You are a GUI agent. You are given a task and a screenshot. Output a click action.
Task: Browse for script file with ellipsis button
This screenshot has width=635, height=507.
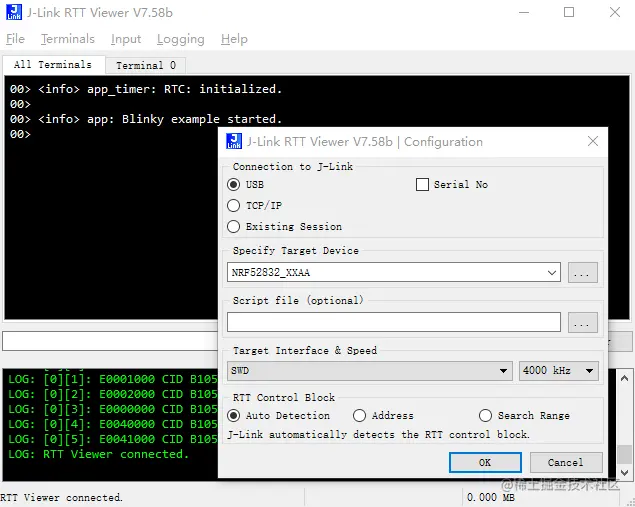[x=582, y=322]
